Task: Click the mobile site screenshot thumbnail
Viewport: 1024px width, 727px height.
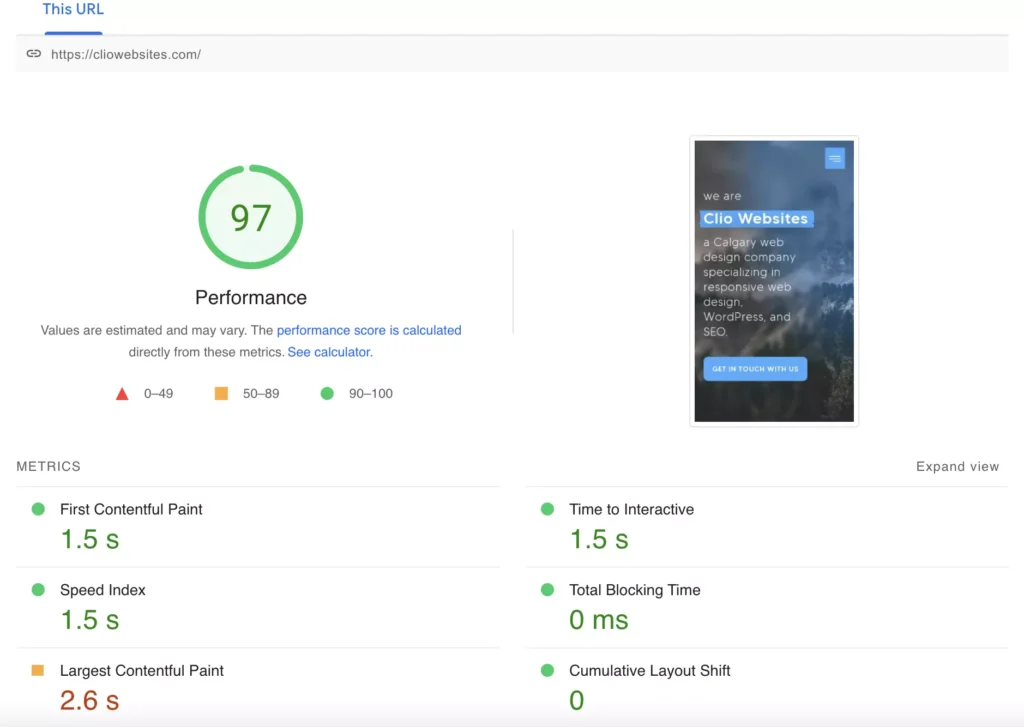Action: point(774,281)
